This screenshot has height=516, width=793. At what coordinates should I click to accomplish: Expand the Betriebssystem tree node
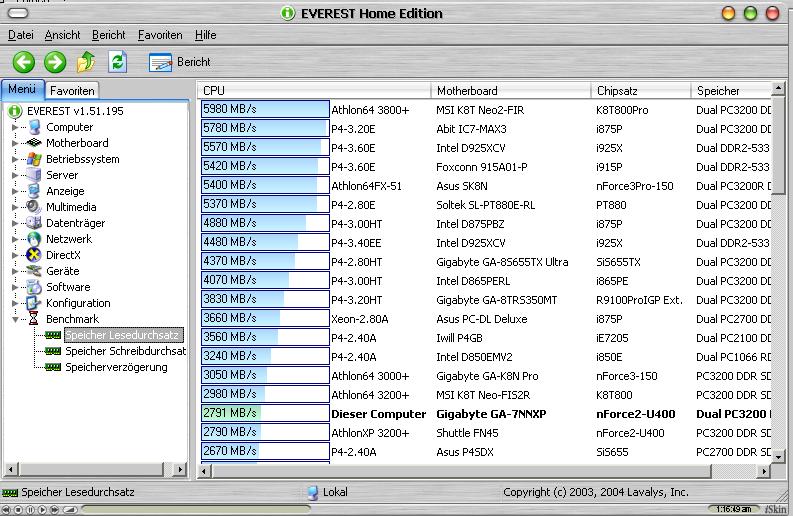[15, 159]
